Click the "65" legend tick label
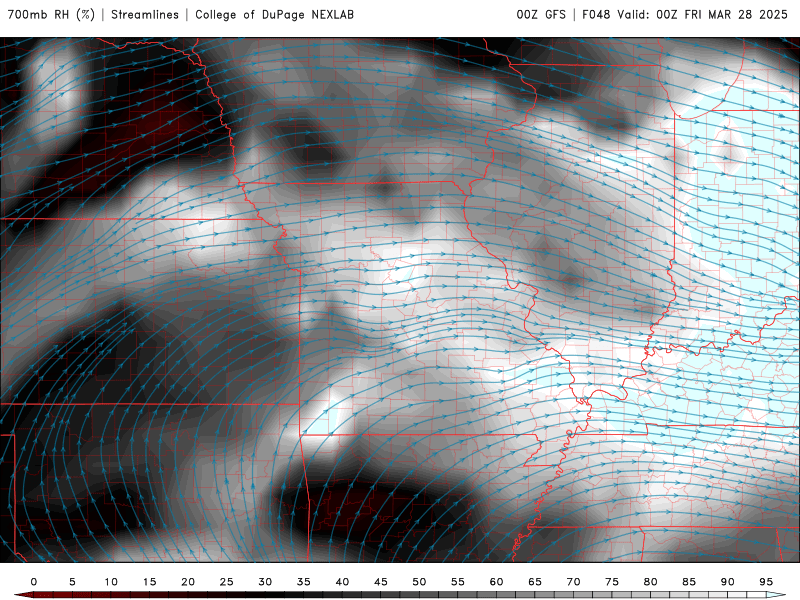800x600 pixels. point(535,582)
